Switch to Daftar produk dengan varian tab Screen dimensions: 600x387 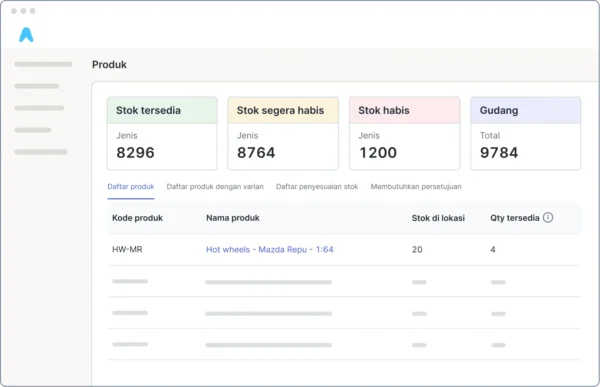point(215,187)
